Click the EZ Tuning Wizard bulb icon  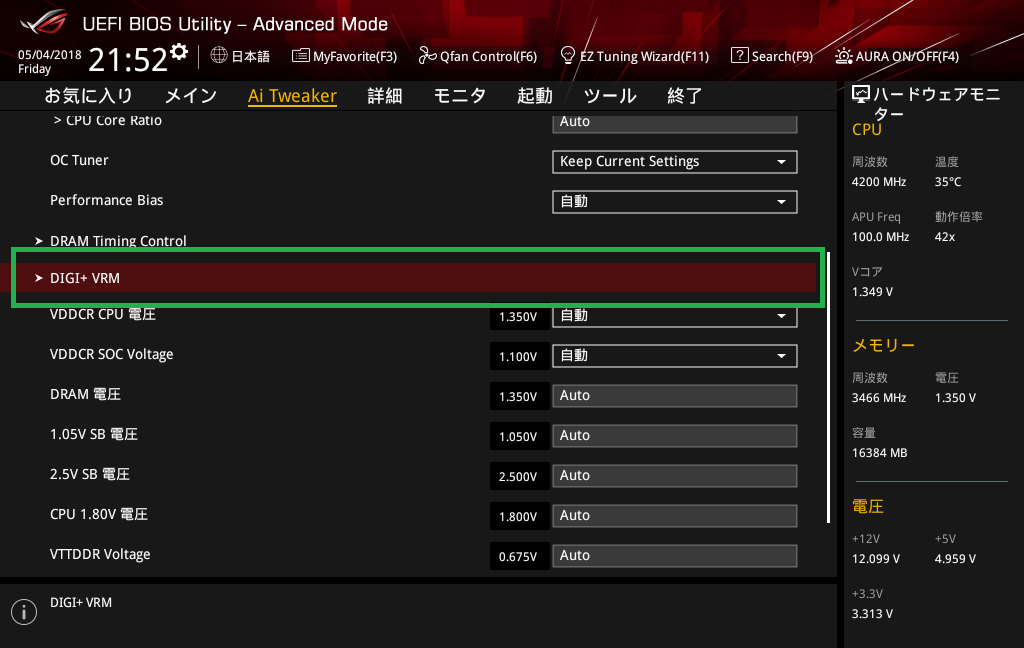coord(568,56)
